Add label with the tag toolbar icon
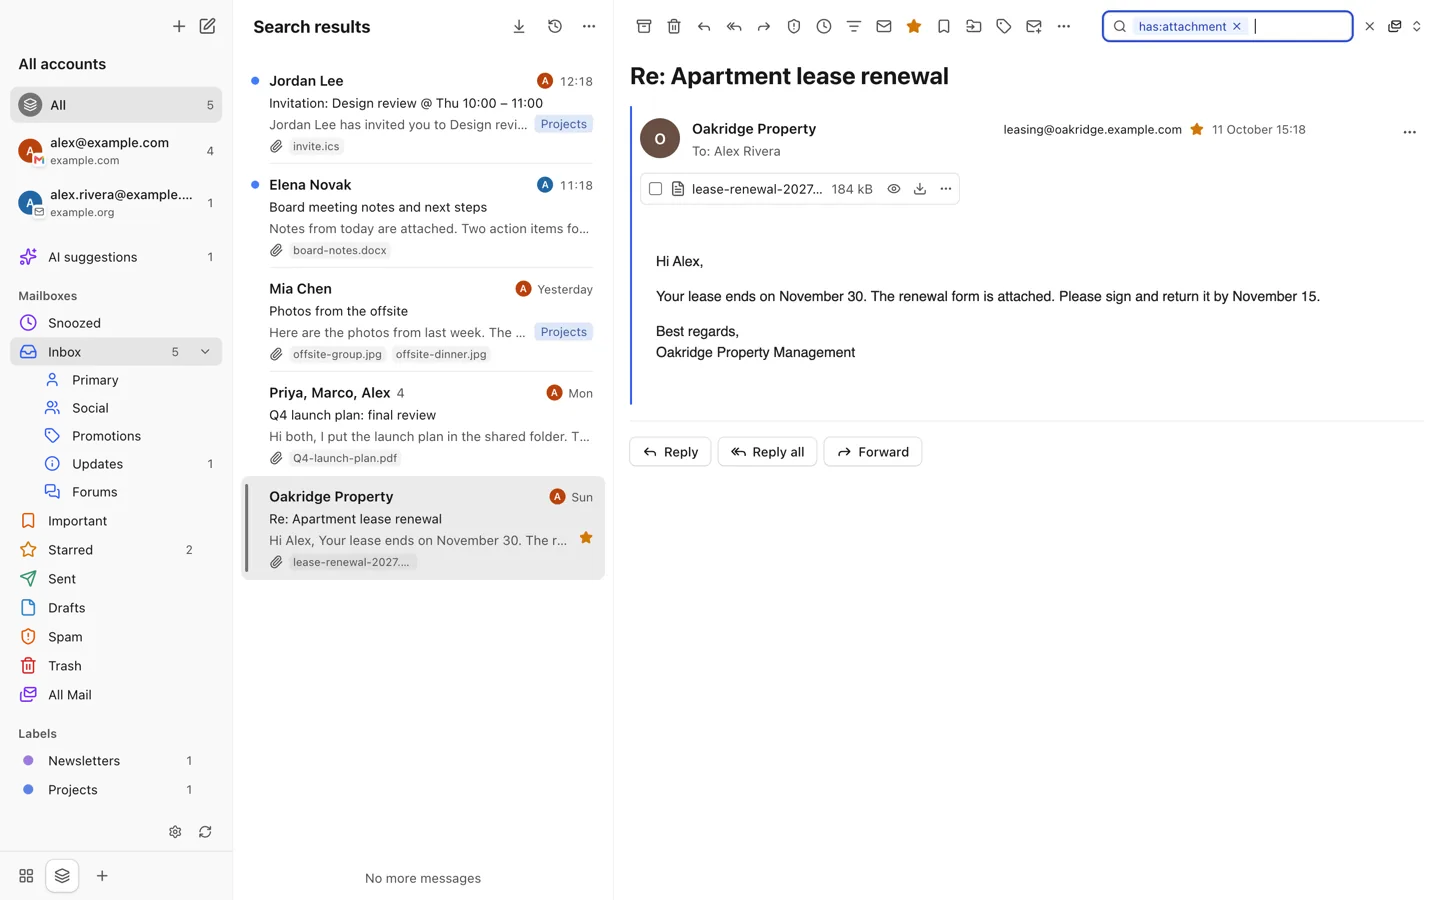This screenshot has height=900, width=1440. tap(1004, 27)
